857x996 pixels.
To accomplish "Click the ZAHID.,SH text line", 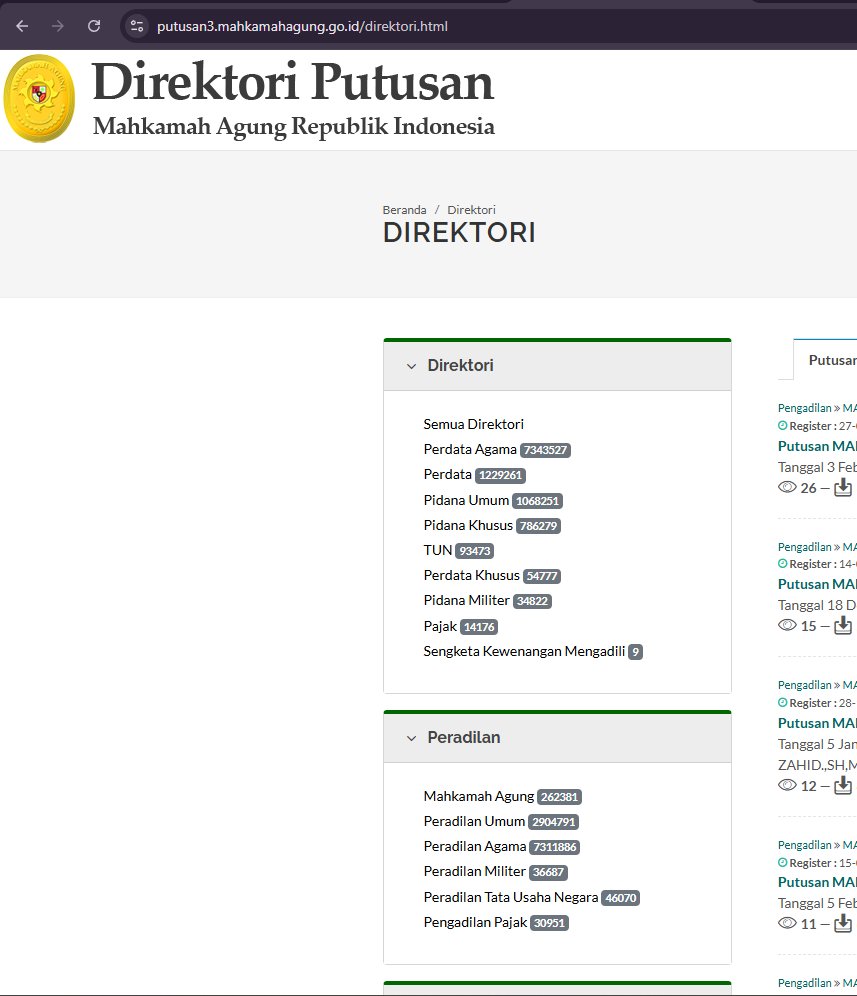I will click(x=818, y=765).
